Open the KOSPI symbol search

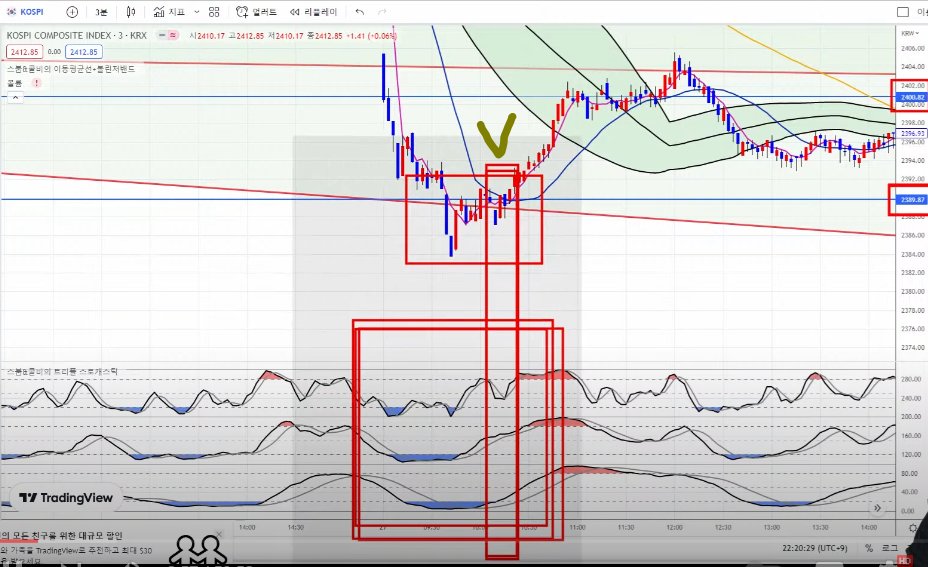point(25,12)
